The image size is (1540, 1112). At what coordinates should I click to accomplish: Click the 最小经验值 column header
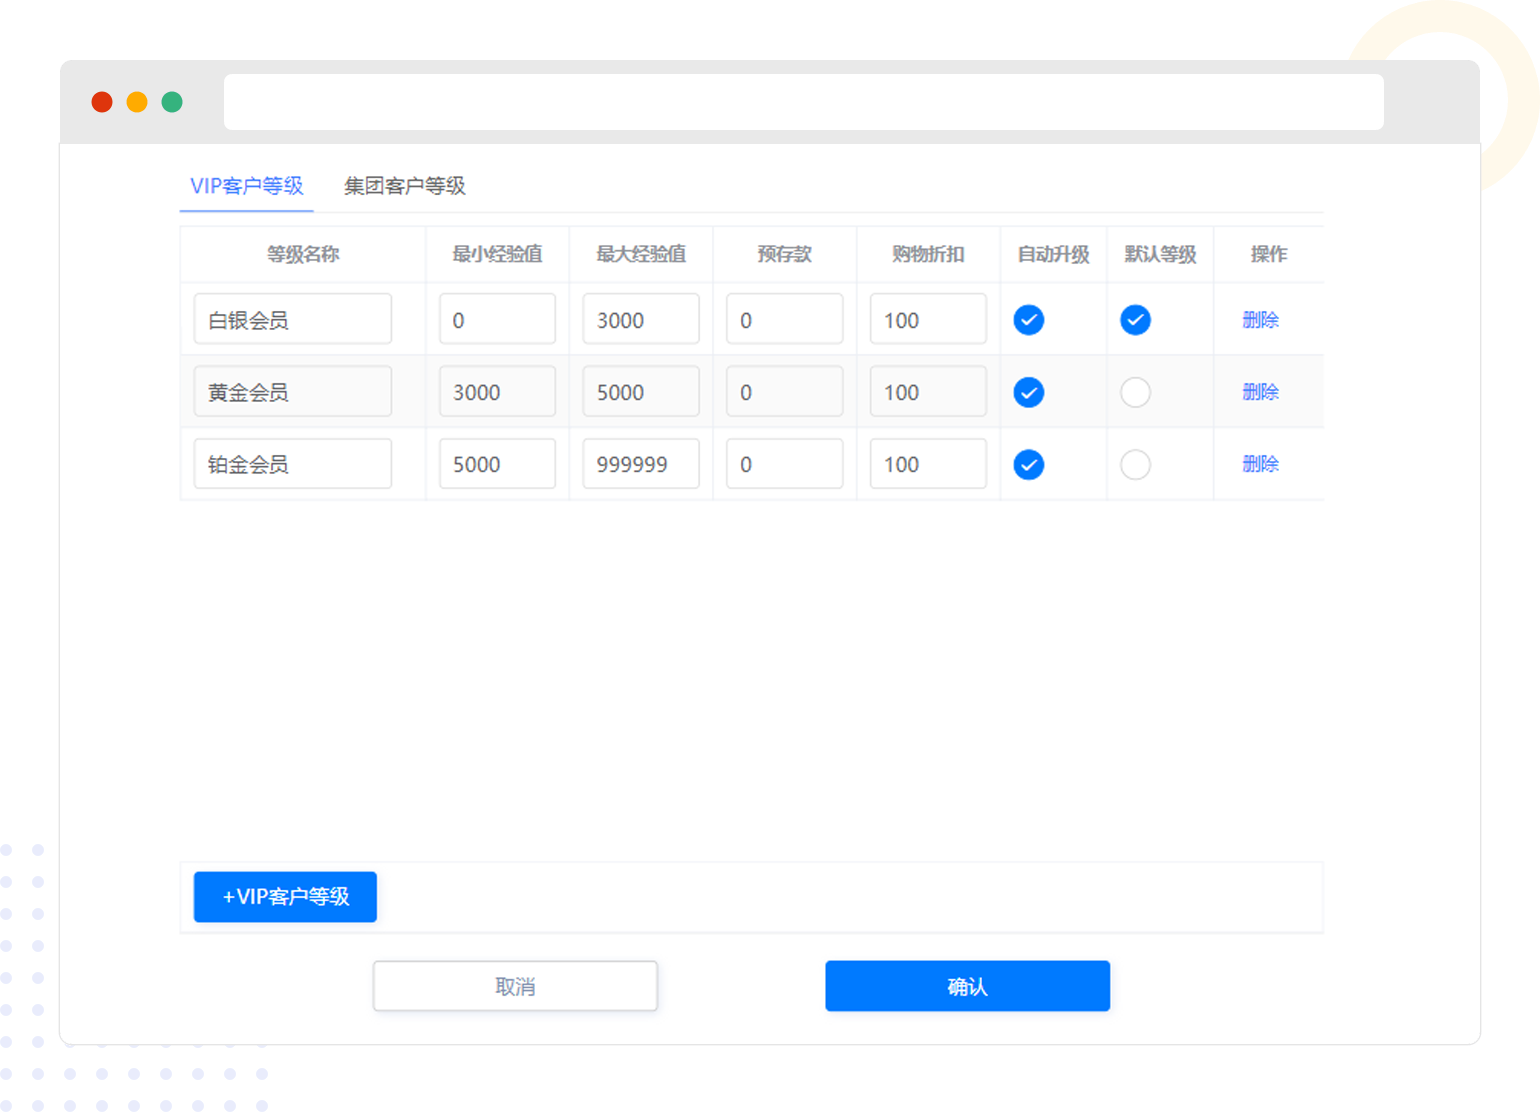click(497, 254)
